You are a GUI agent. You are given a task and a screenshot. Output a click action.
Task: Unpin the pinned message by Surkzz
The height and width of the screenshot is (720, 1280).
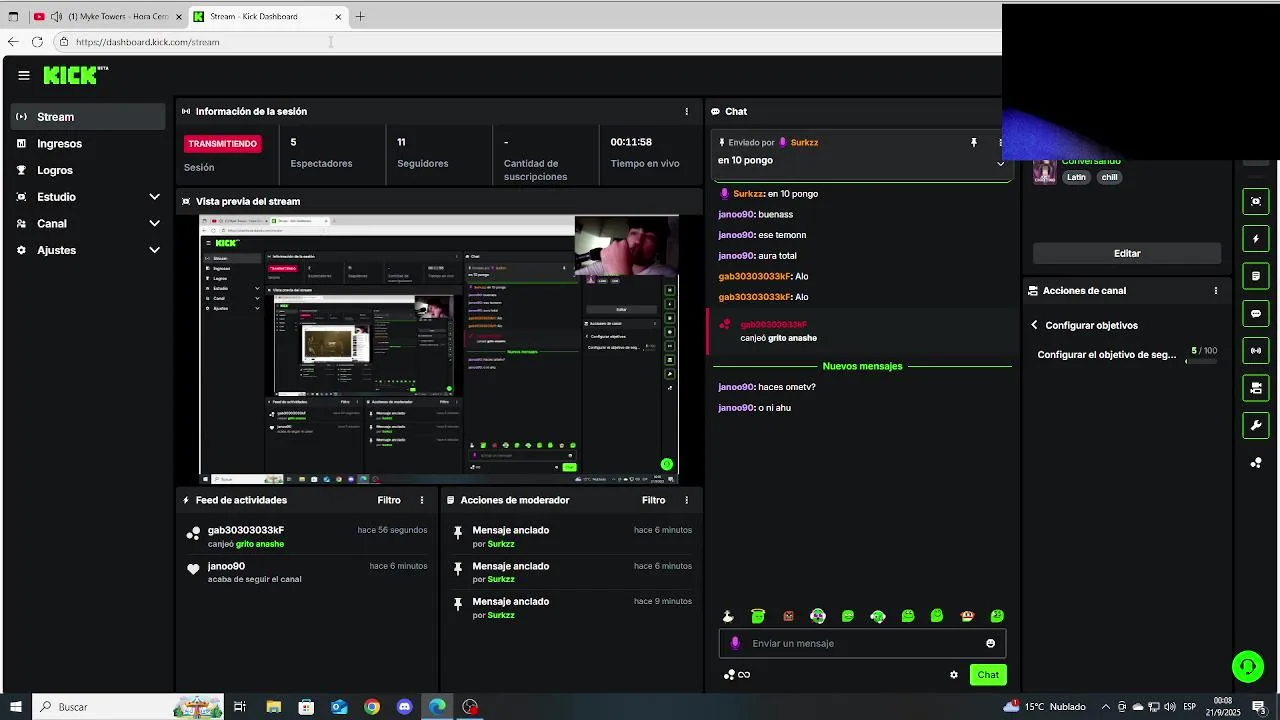click(x=973, y=143)
